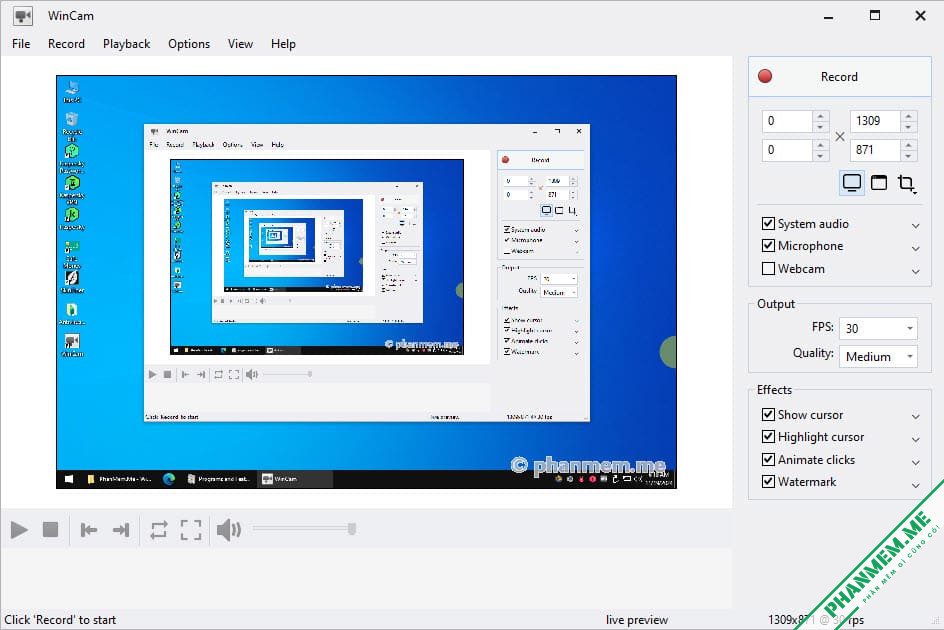Click the "Click 'Record' to start" status text

tap(60, 620)
